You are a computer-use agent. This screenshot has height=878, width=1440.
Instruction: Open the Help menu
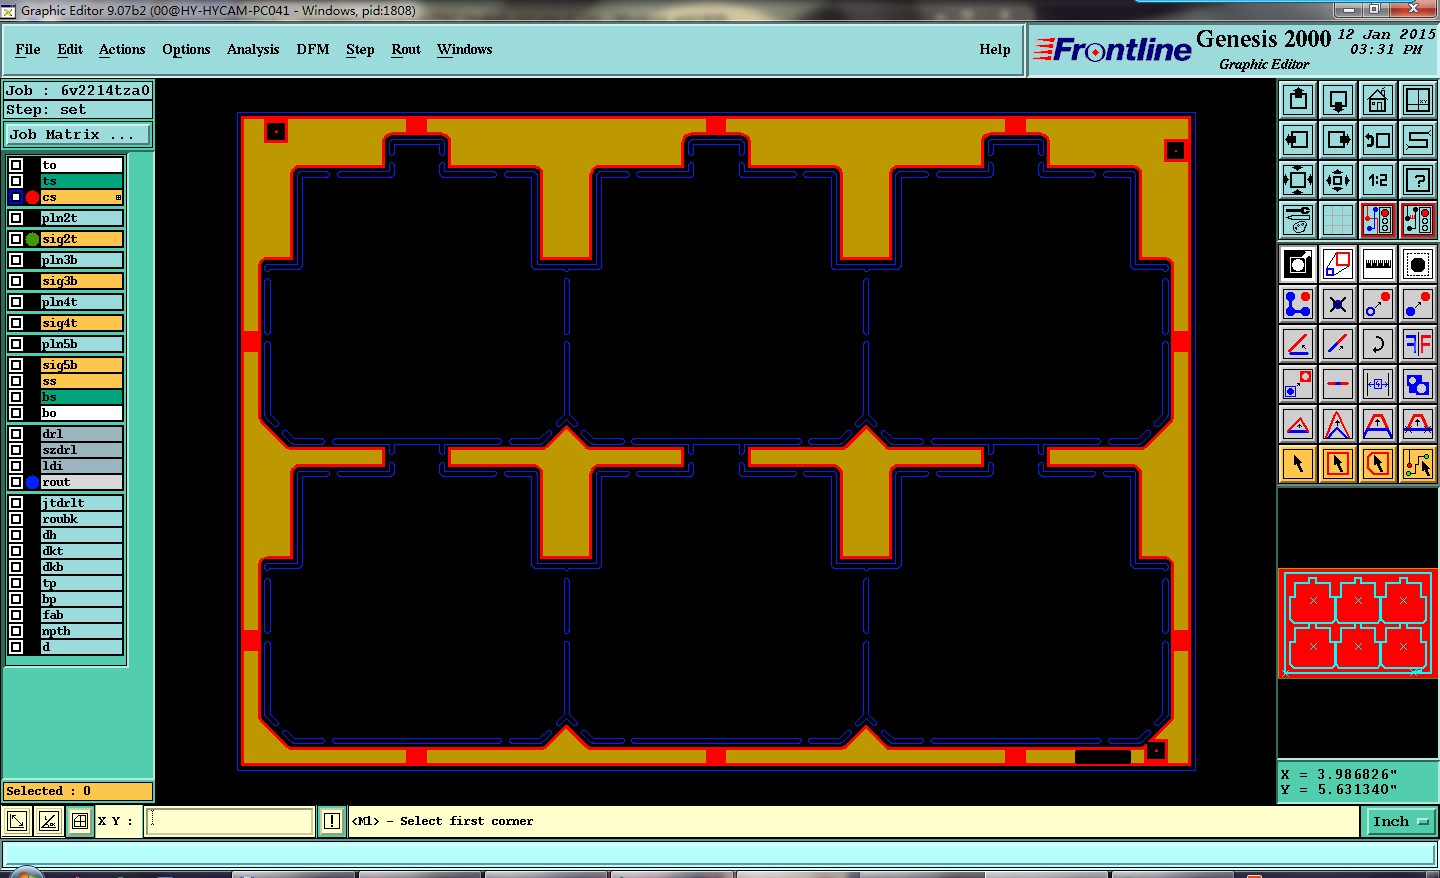[x=995, y=49]
